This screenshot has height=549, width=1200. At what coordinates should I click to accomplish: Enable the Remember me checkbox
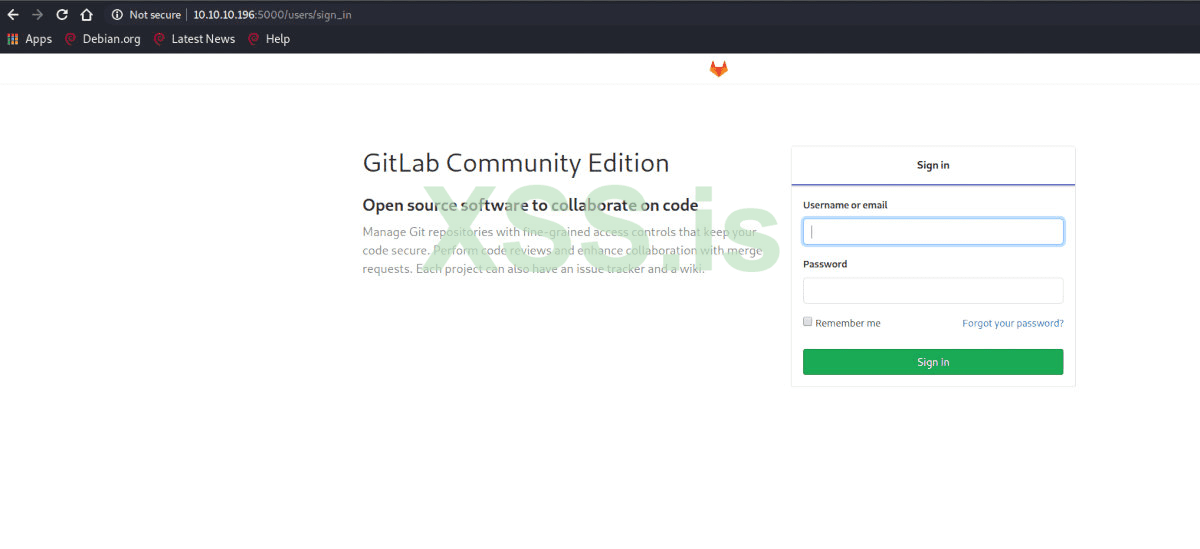click(x=808, y=322)
